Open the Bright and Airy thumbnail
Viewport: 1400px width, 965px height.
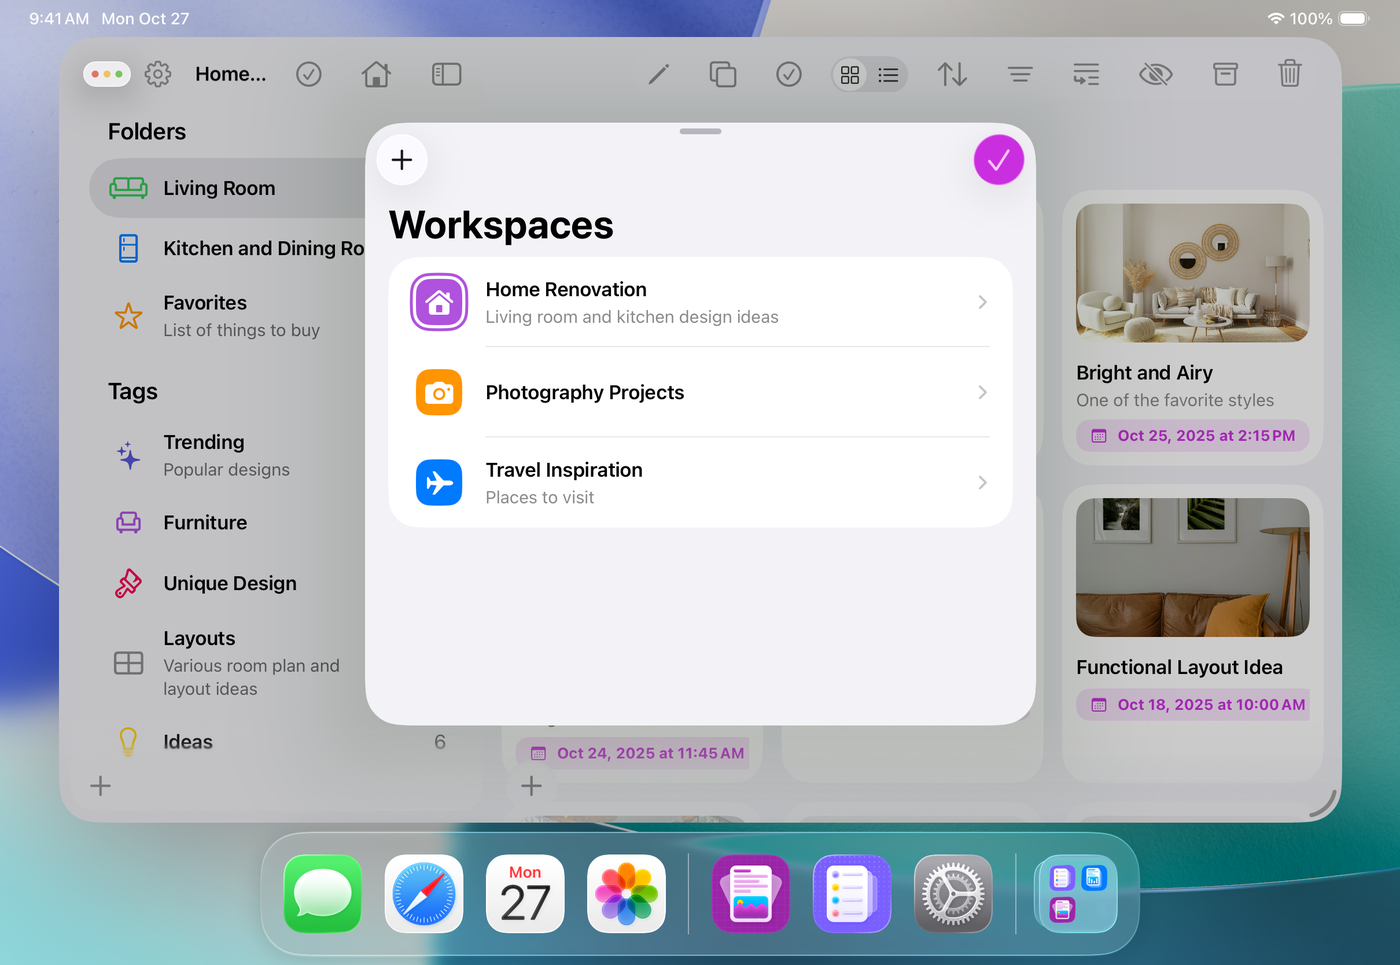pos(1192,273)
